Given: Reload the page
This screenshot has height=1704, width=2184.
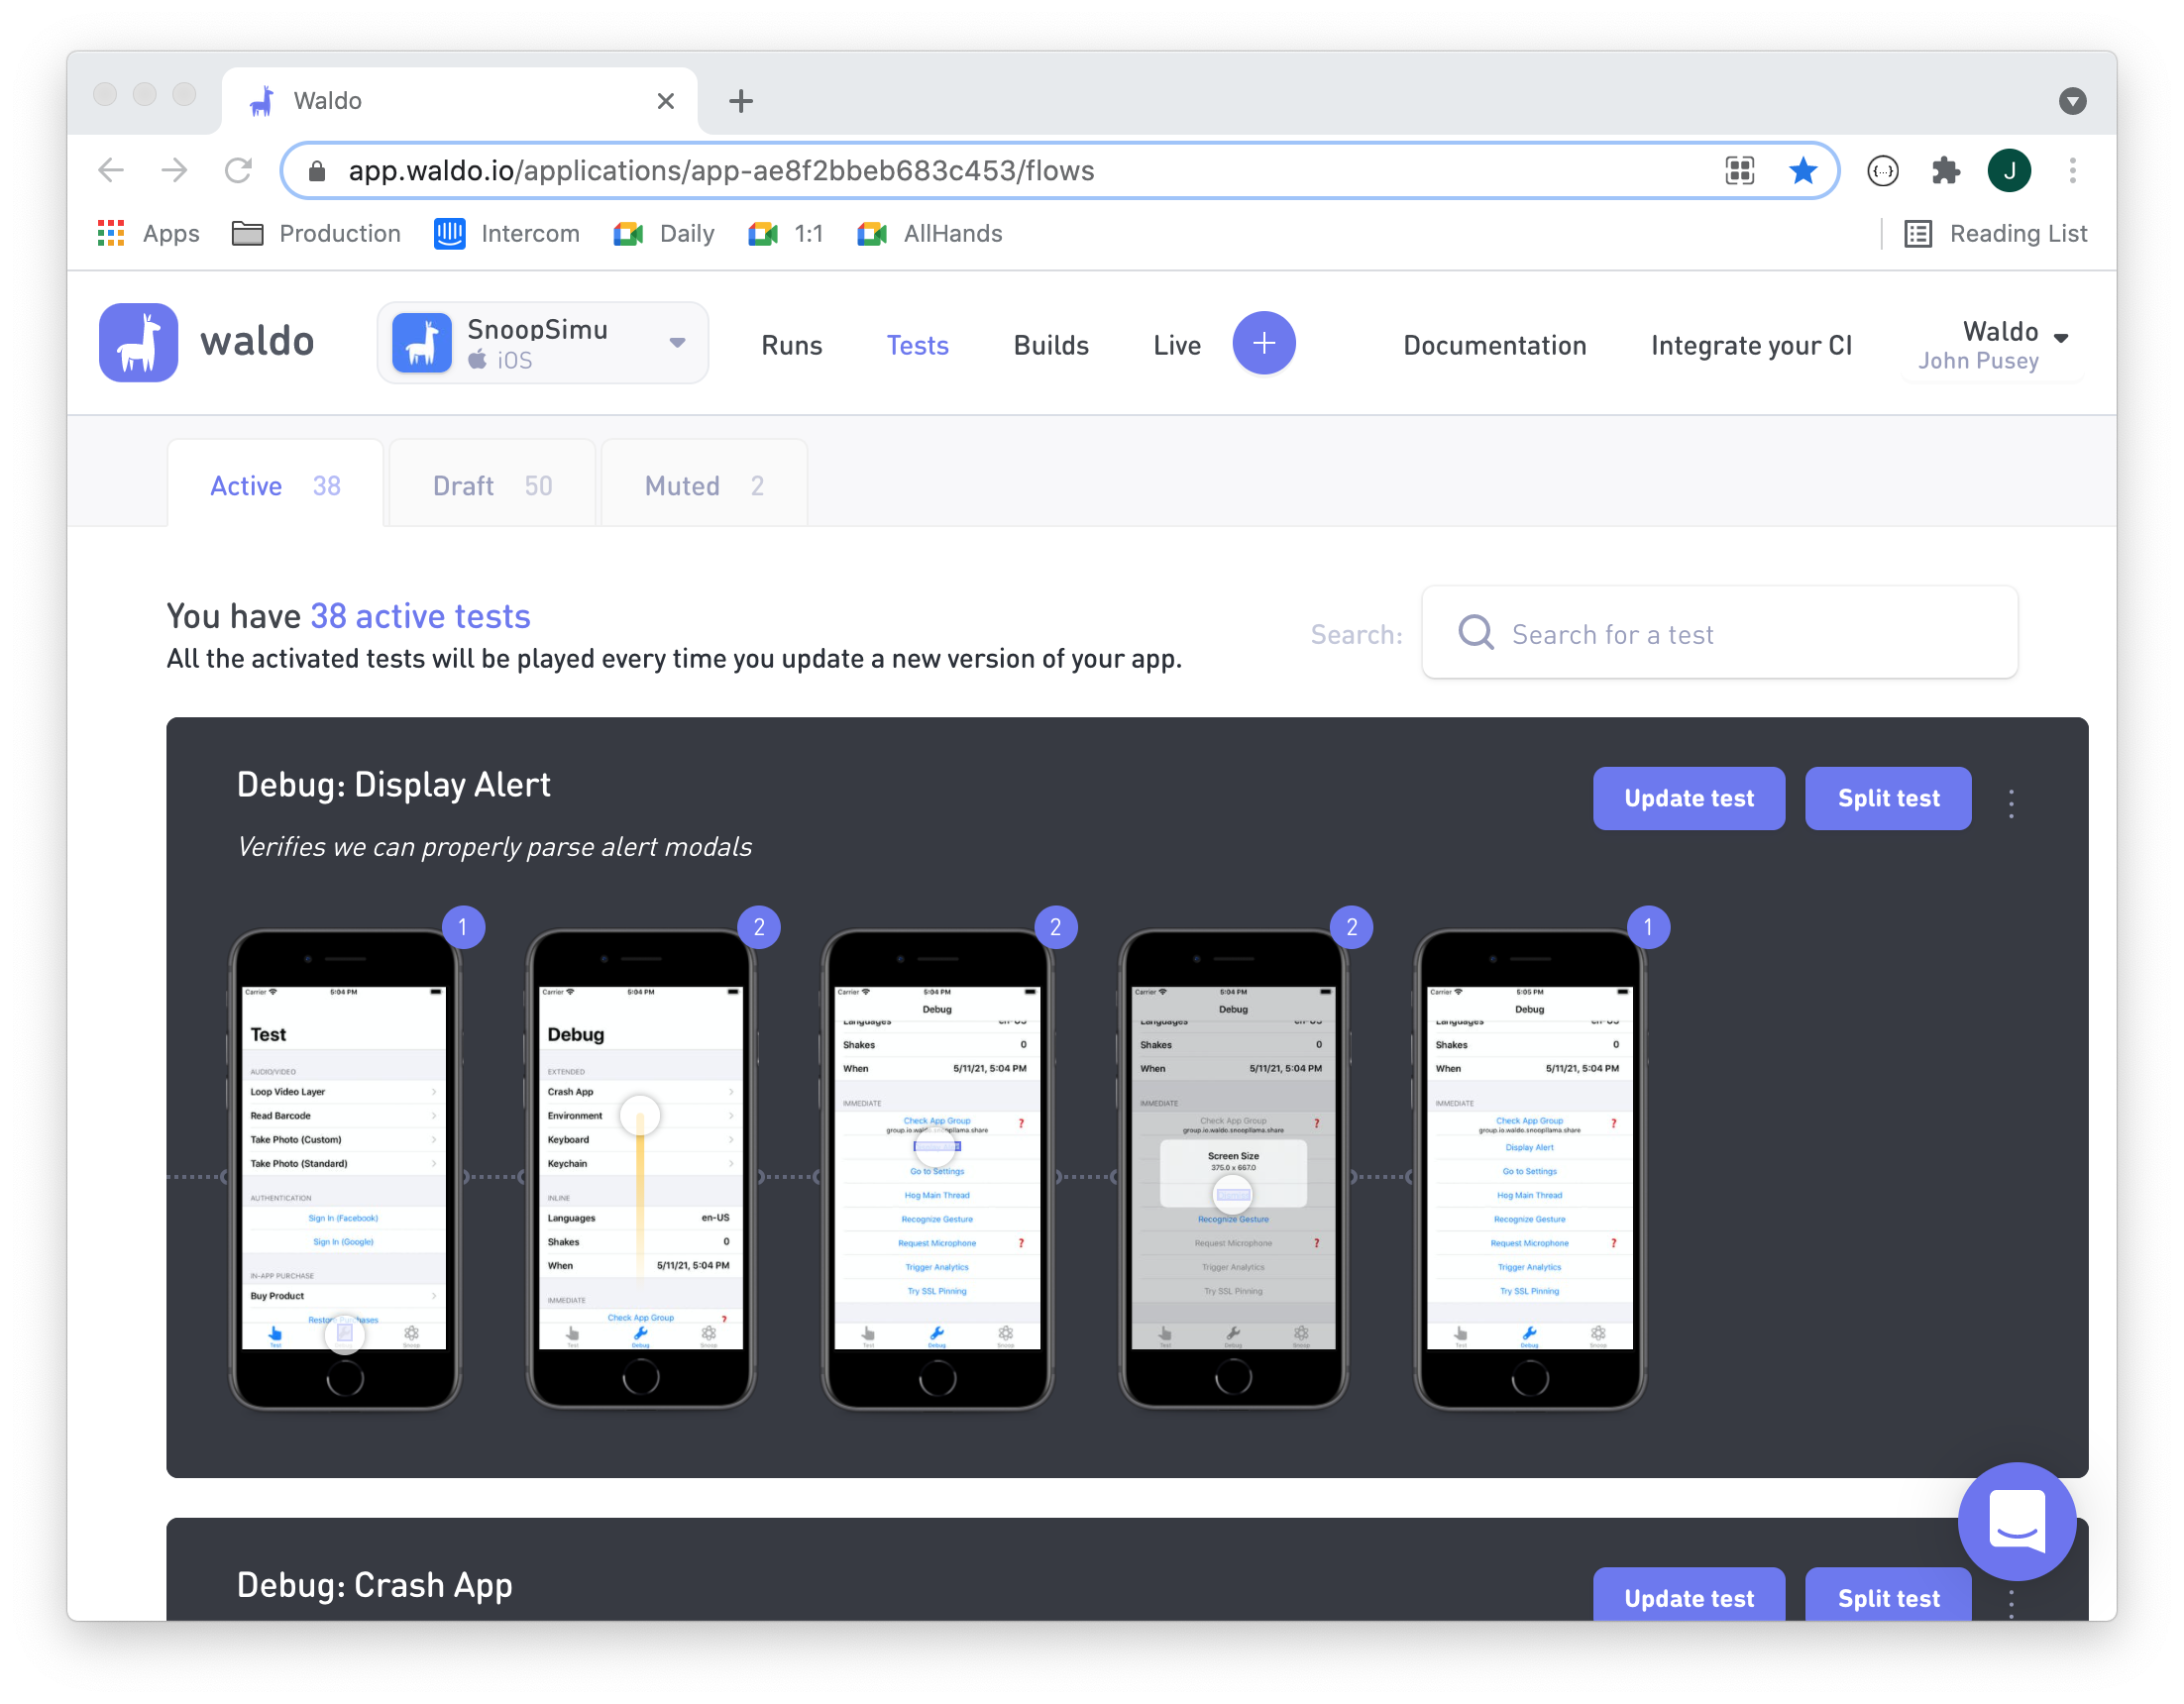Looking at the screenshot, I should 238,170.
